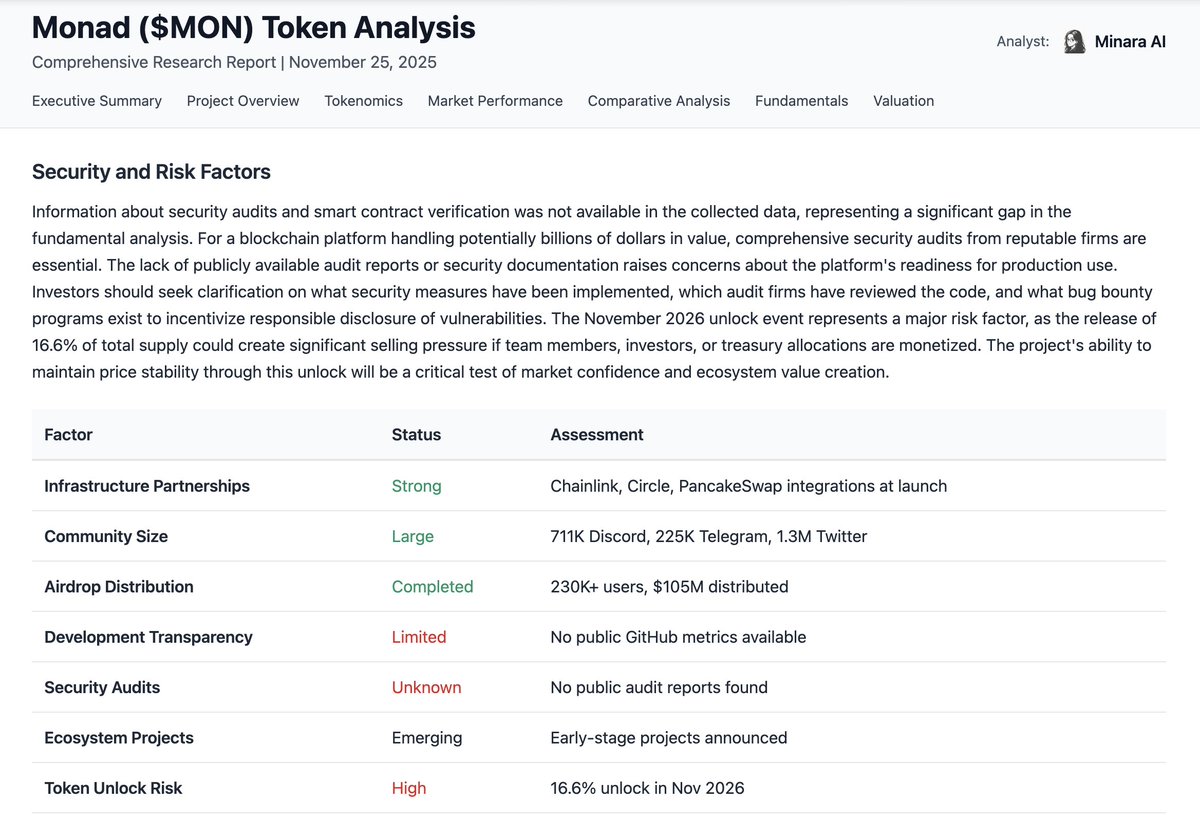The height and width of the screenshot is (819, 1200).
Task: Click the Factor column header
Action: (x=69, y=435)
